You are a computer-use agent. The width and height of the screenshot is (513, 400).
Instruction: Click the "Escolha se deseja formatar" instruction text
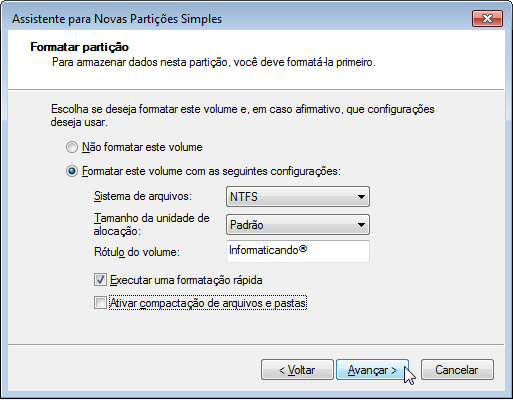243,115
